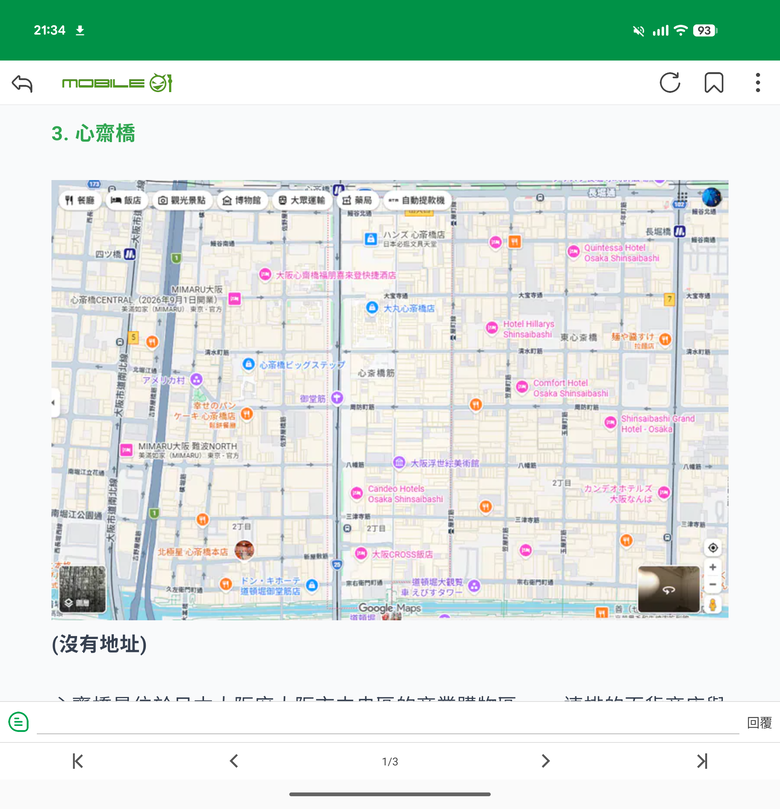This screenshot has height=809, width=780.
Task: Tap the back arrow icon
Action: click(x=22, y=83)
